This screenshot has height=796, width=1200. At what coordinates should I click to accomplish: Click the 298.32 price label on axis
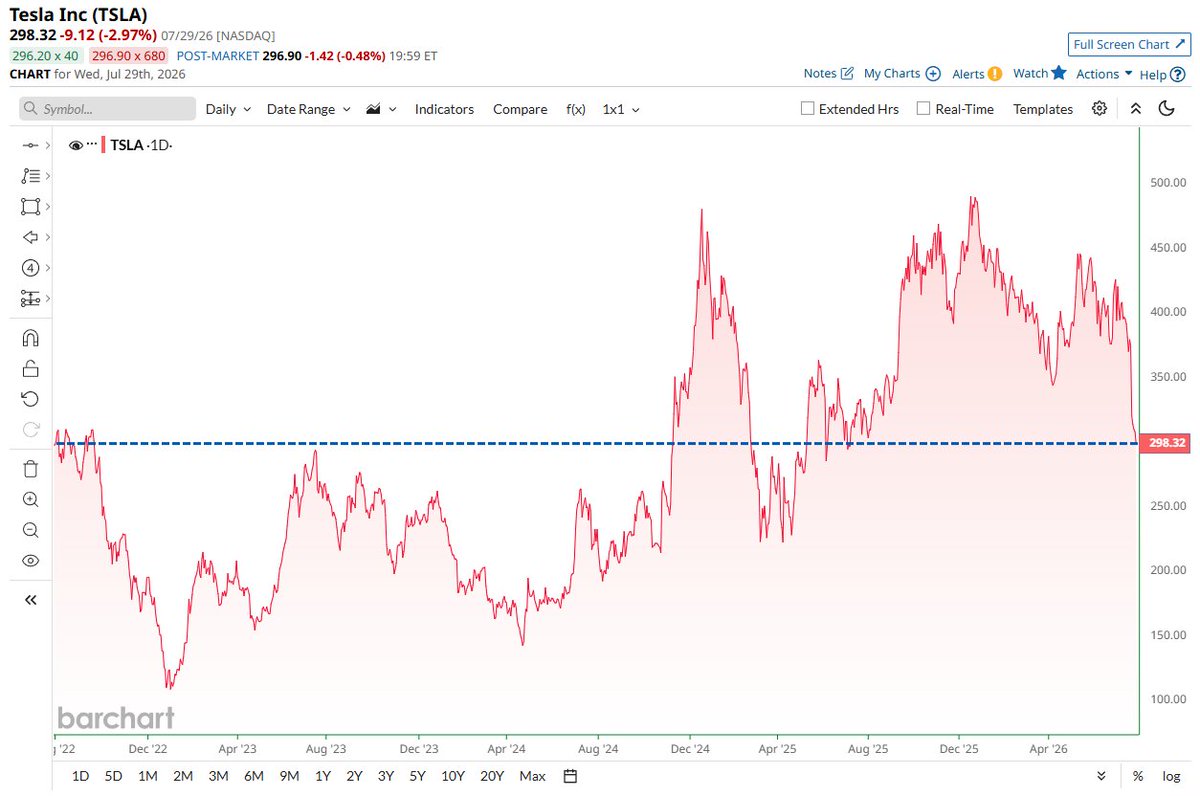click(1165, 443)
